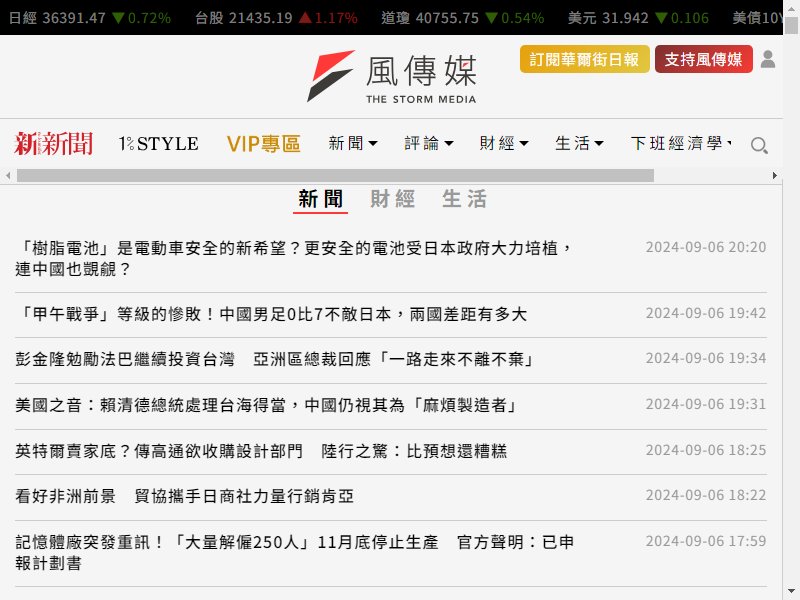The image size is (800, 600).
Task: Click 美元 31.942 ticker entry
Action: coord(638,18)
